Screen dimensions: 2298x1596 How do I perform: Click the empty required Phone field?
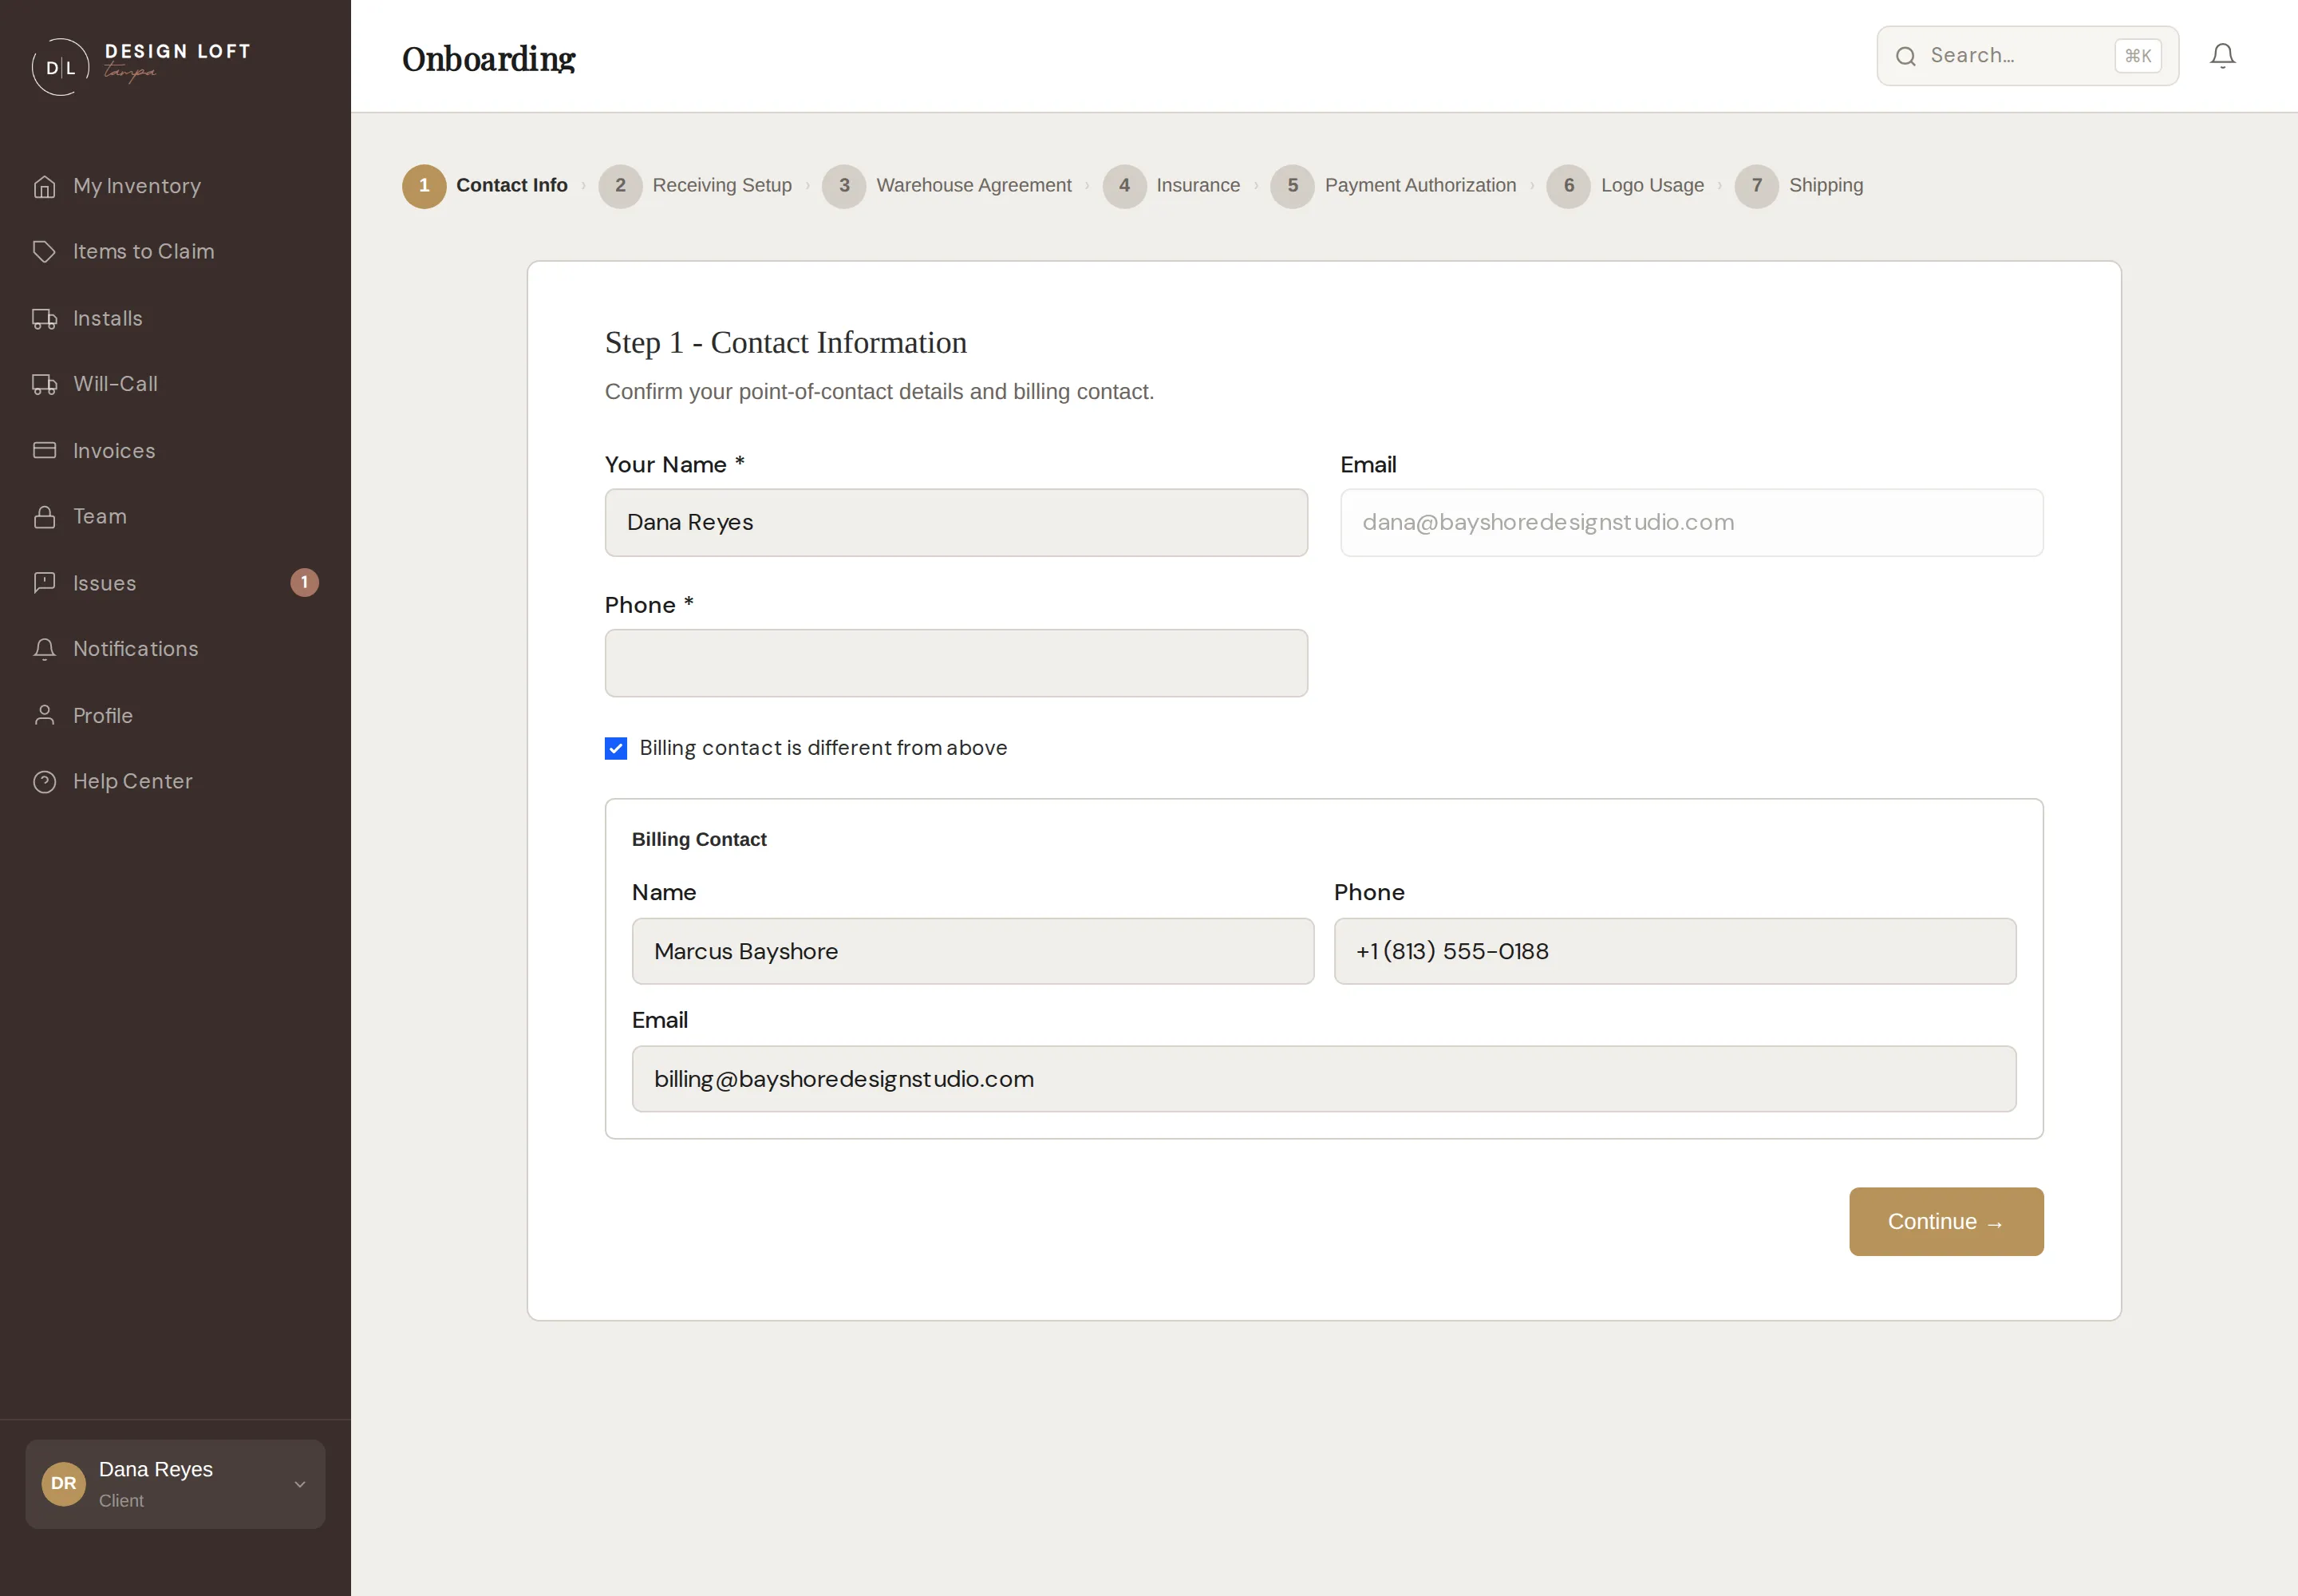point(956,663)
